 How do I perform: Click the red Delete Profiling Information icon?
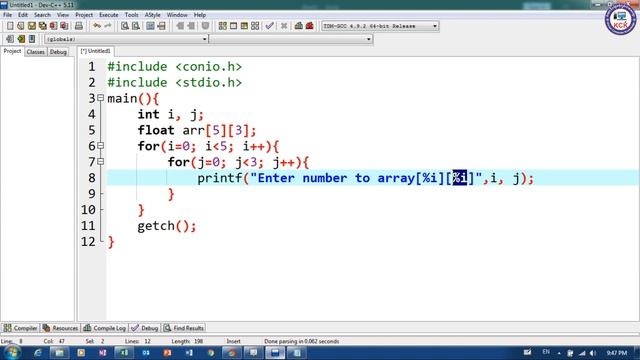click(x=310, y=26)
